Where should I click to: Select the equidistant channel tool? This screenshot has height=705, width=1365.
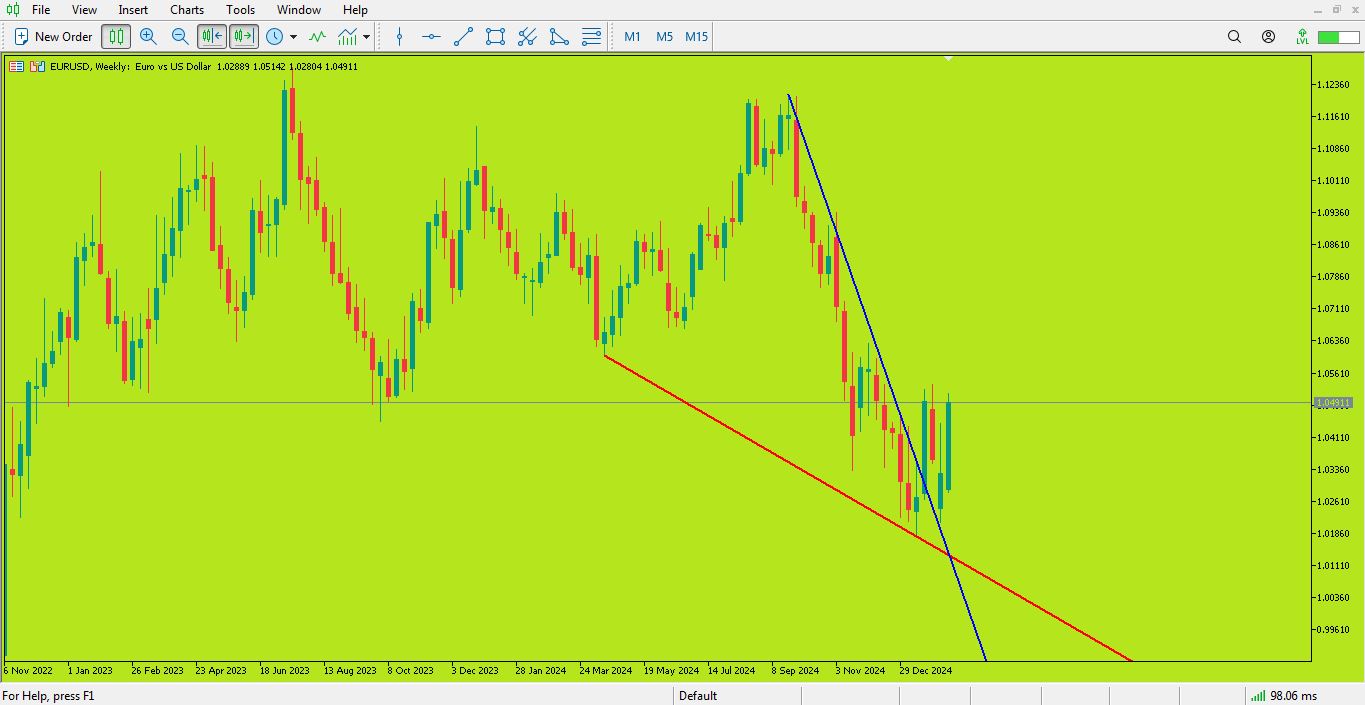pyautogui.click(x=527, y=37)
